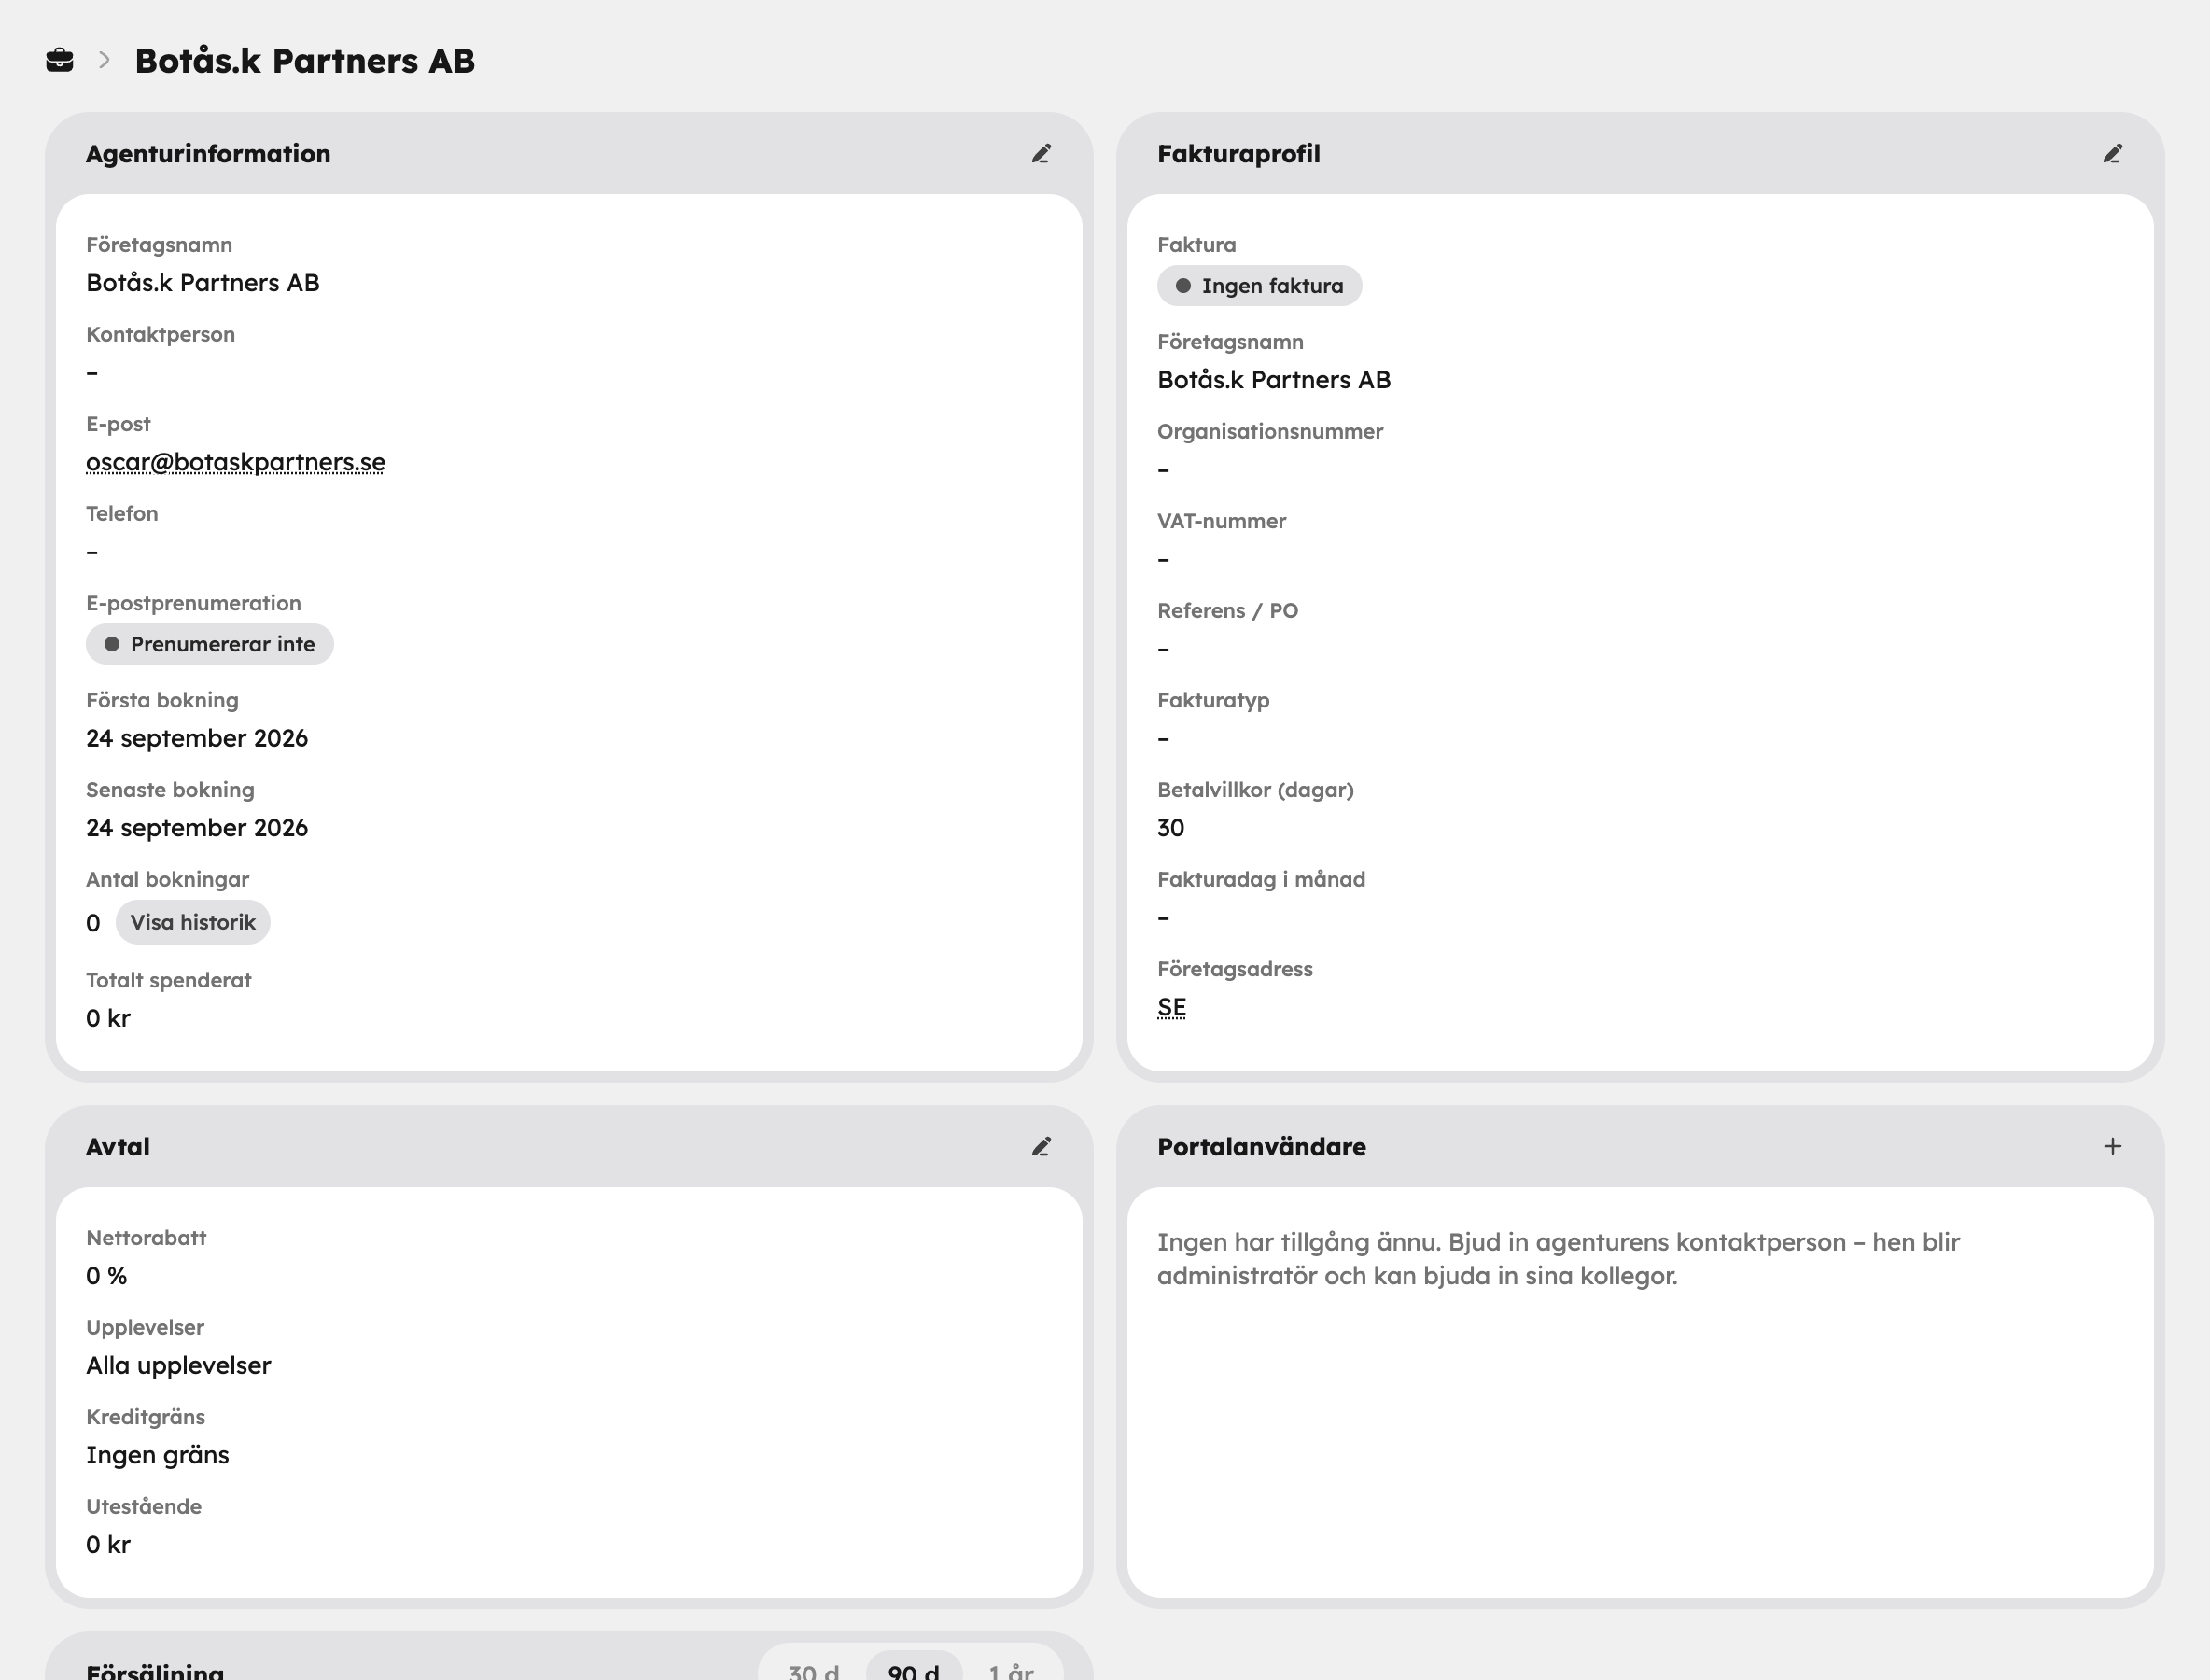Select the 1 år period tab
Screen dimensions: 2210x1680
tap(1011, 1671)
